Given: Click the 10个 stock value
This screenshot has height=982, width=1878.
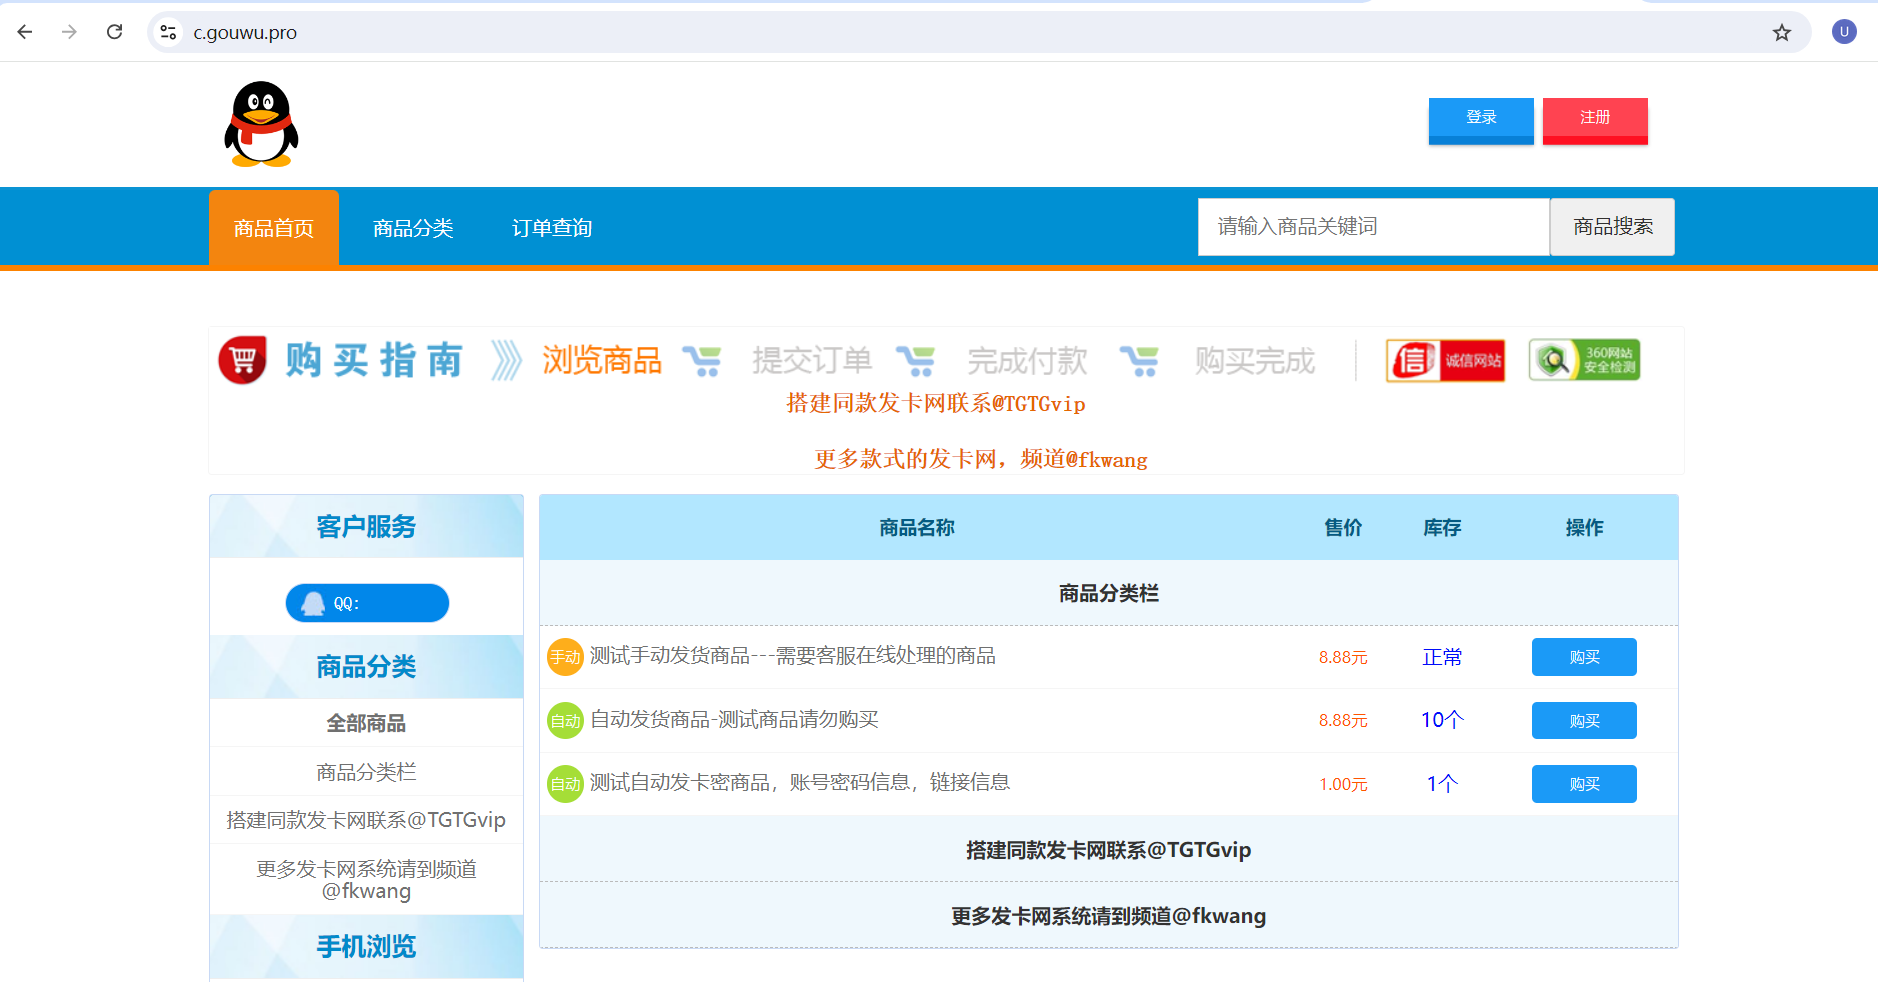Looking at the screenshot, I should click(1442, 720).
